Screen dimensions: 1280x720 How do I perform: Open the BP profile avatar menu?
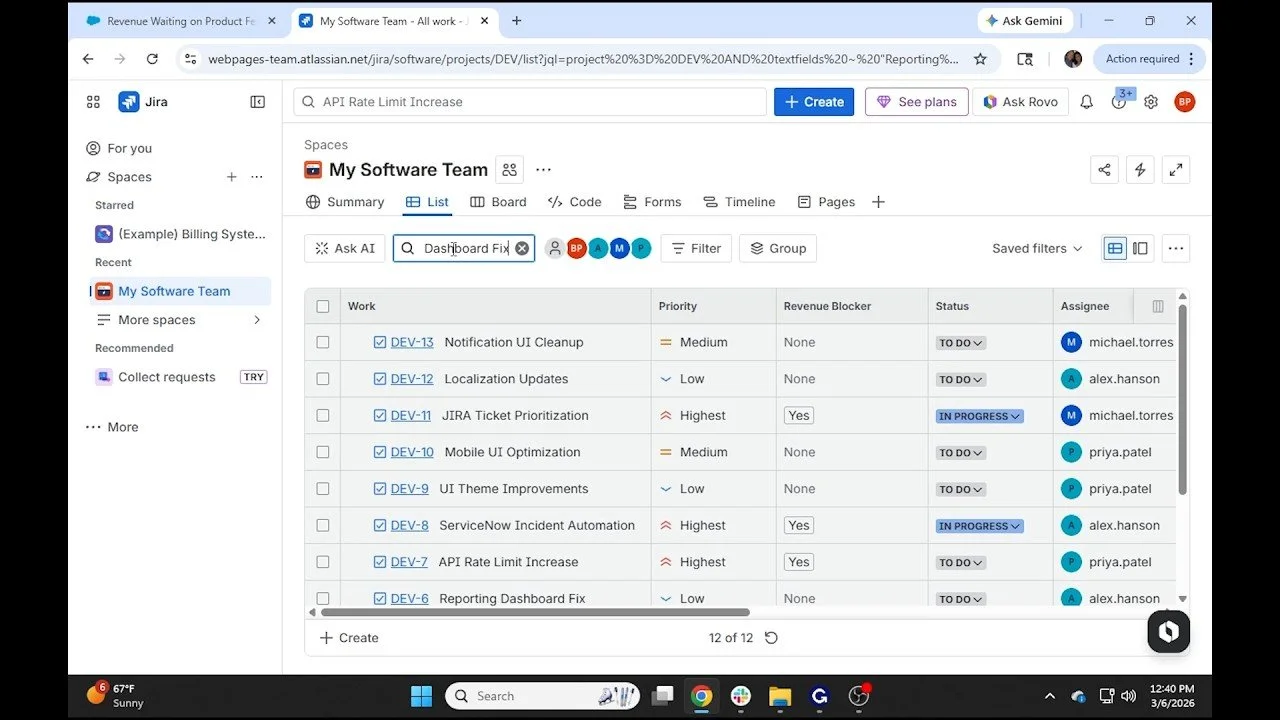coord(1184,102)
